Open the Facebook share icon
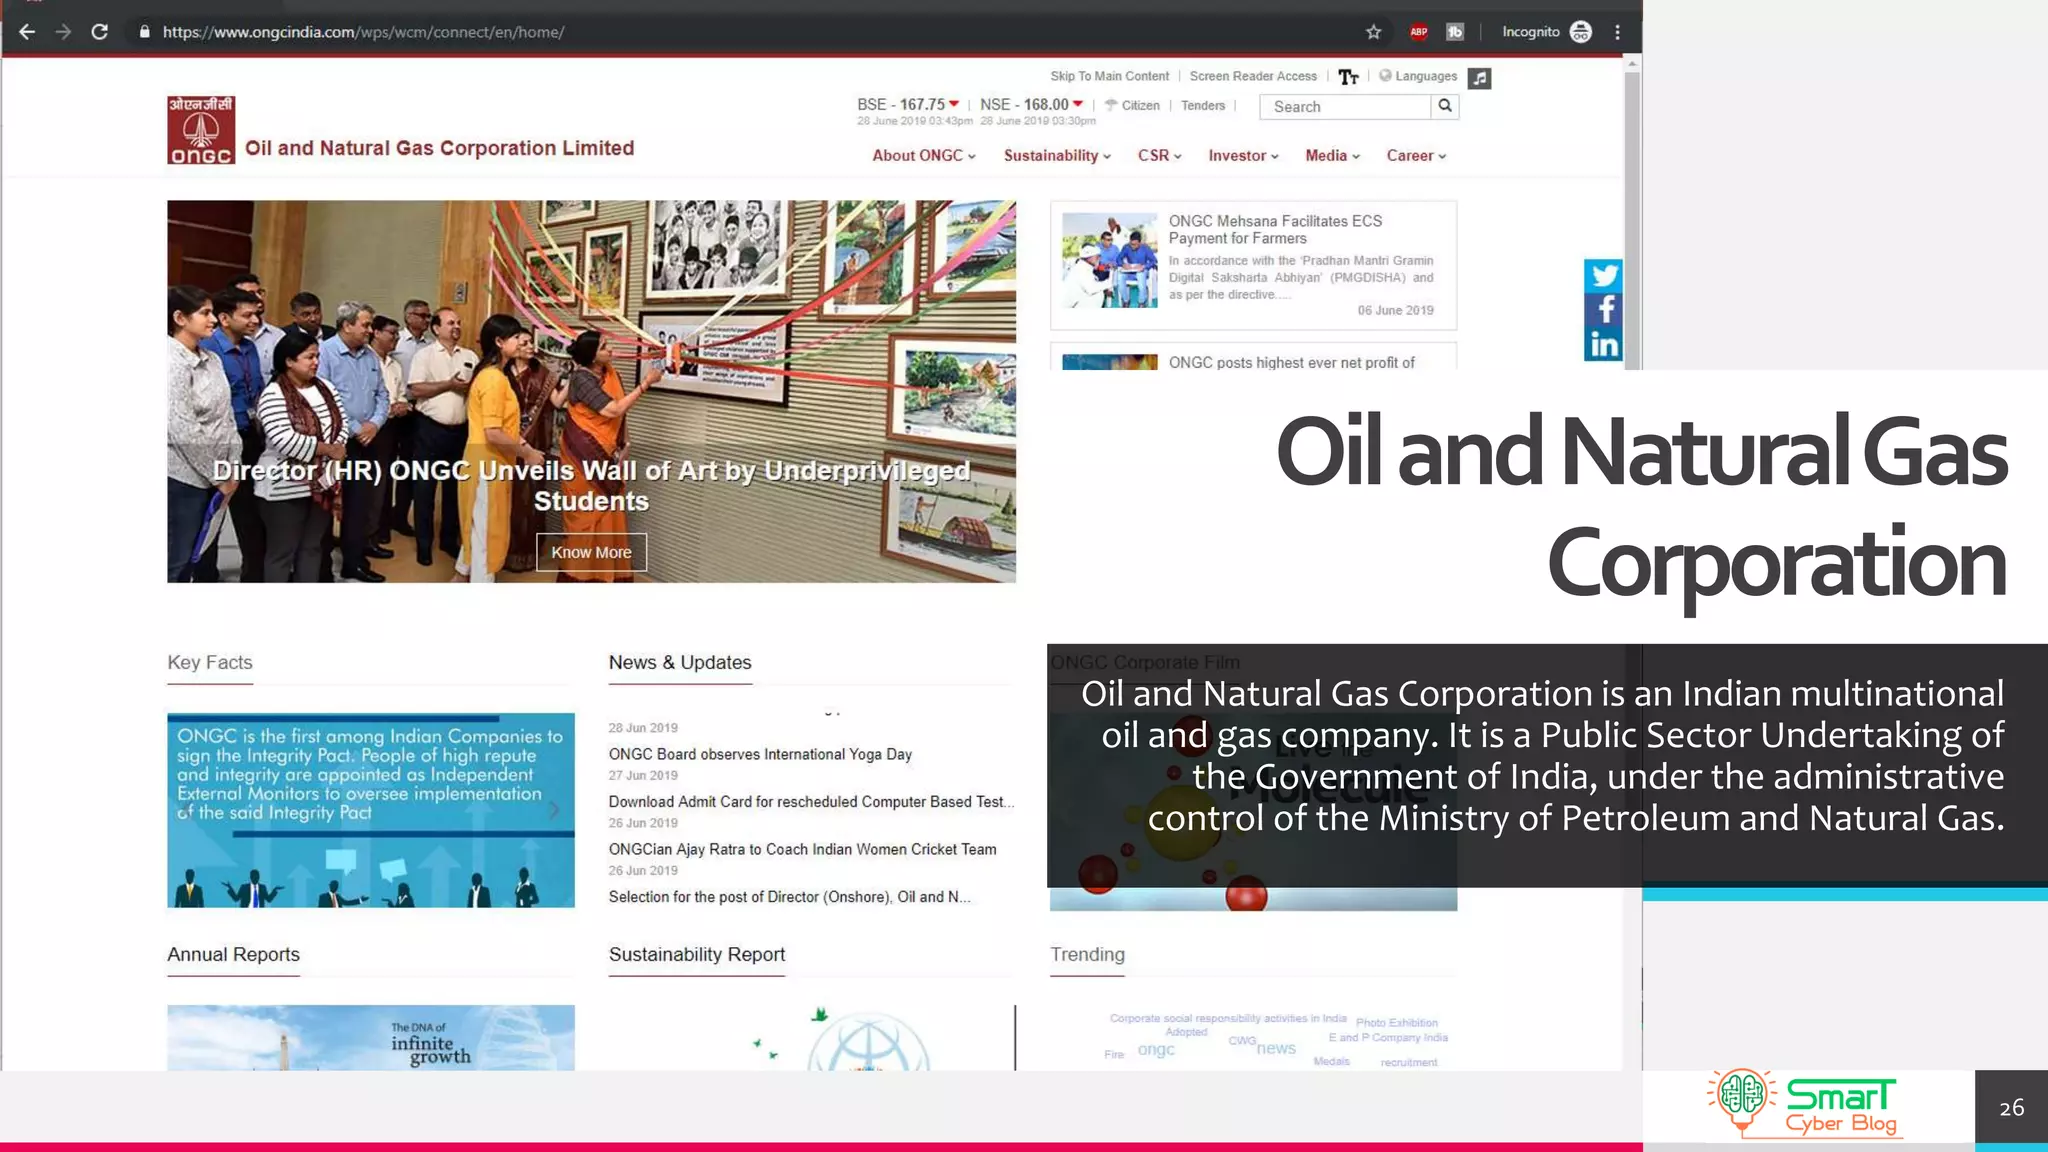2048x1152 pixels. [x=1603, y=310]
